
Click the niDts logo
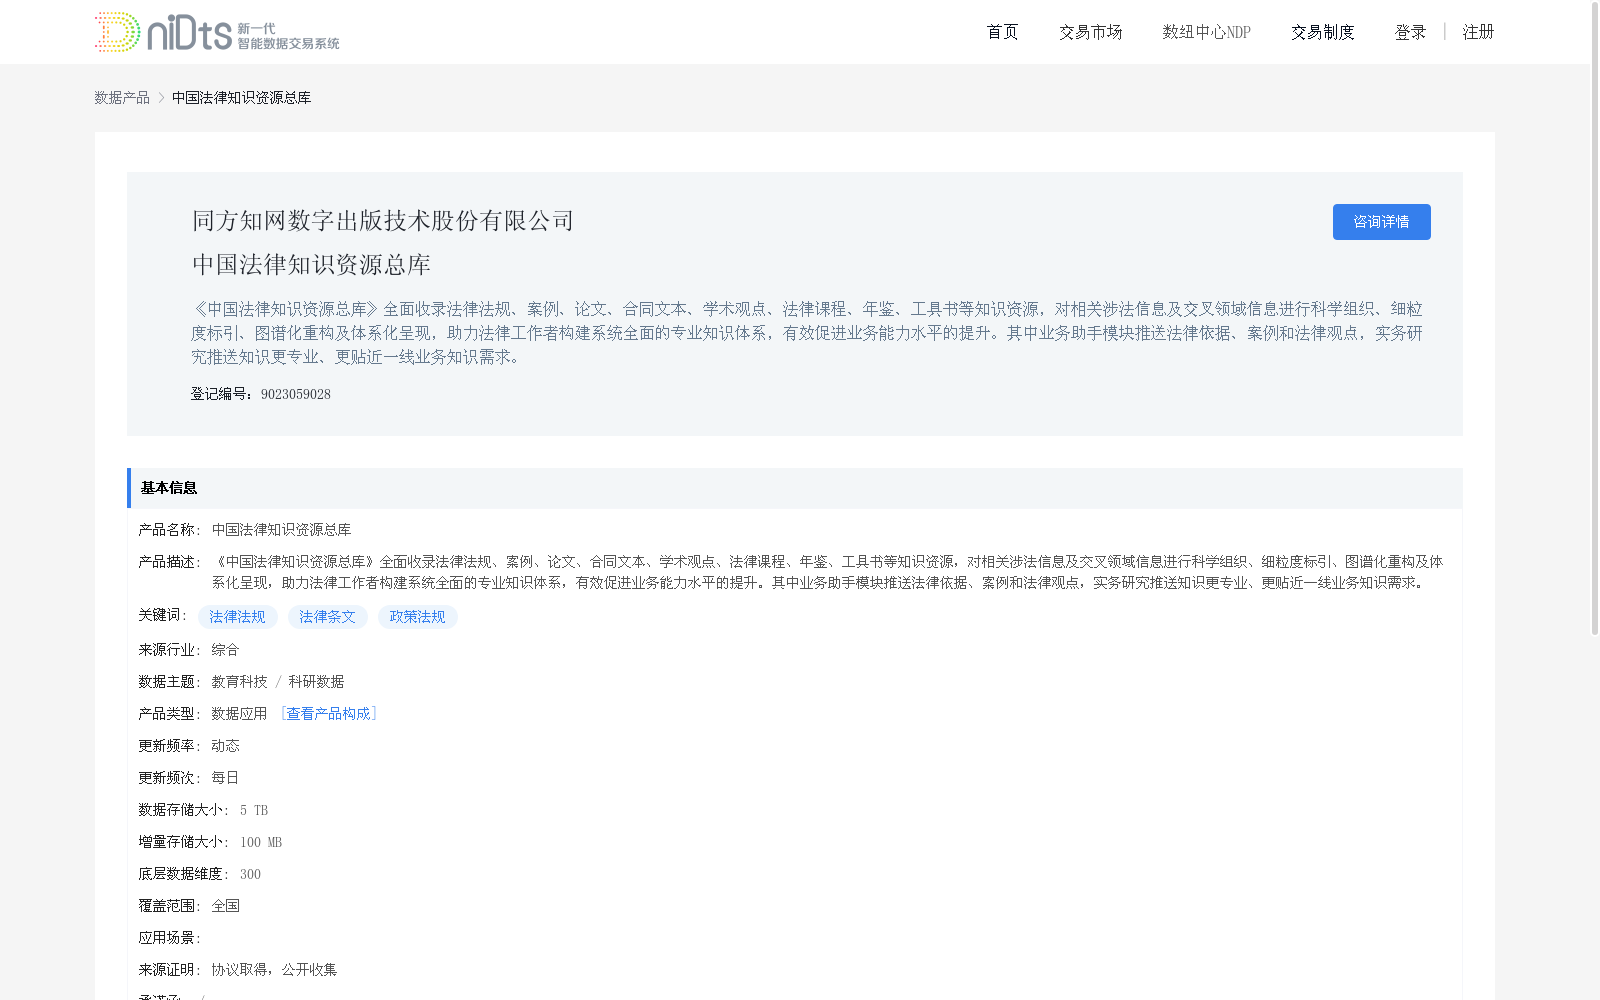tap(217, 32)
